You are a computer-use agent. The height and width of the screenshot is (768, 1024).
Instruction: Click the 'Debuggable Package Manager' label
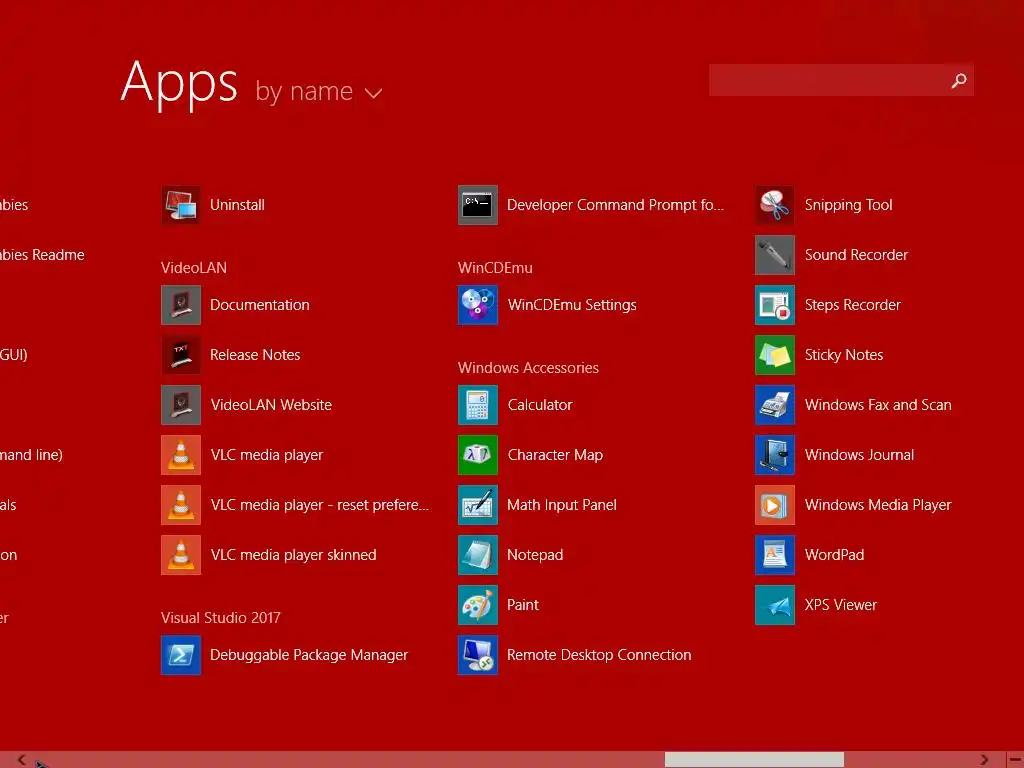point(309,655)
